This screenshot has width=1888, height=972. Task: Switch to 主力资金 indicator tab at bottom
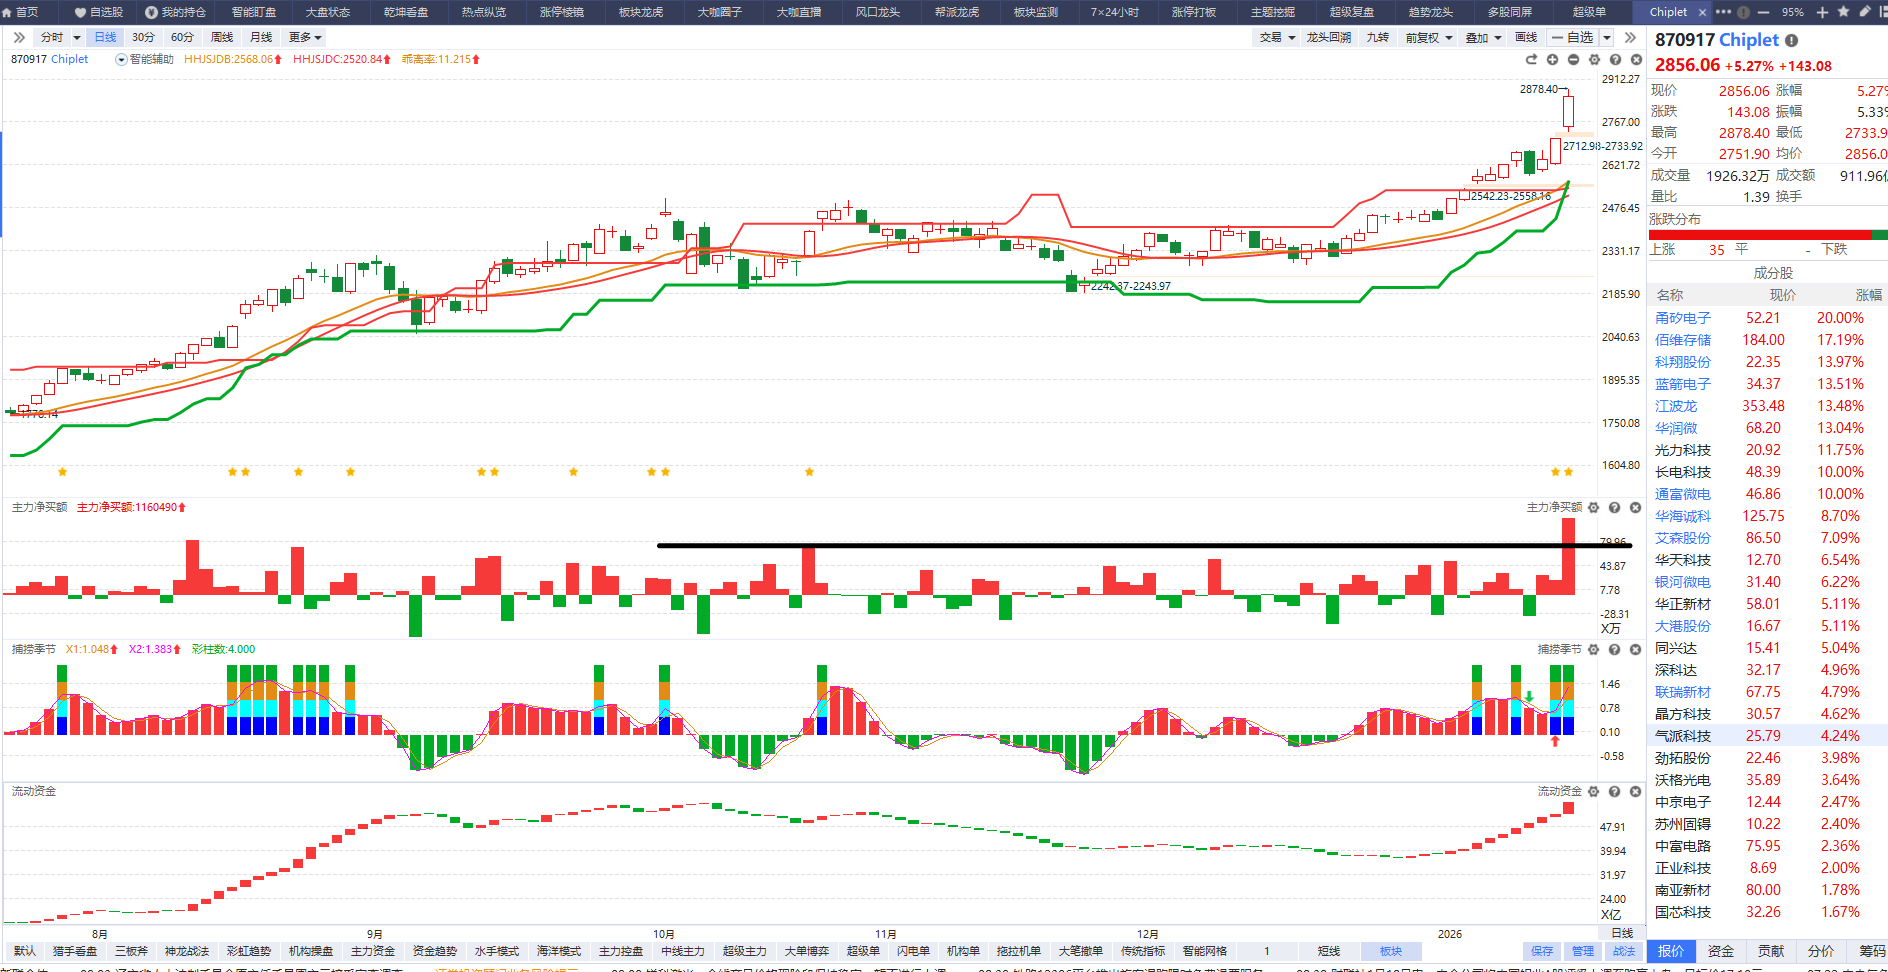[373, 951]
